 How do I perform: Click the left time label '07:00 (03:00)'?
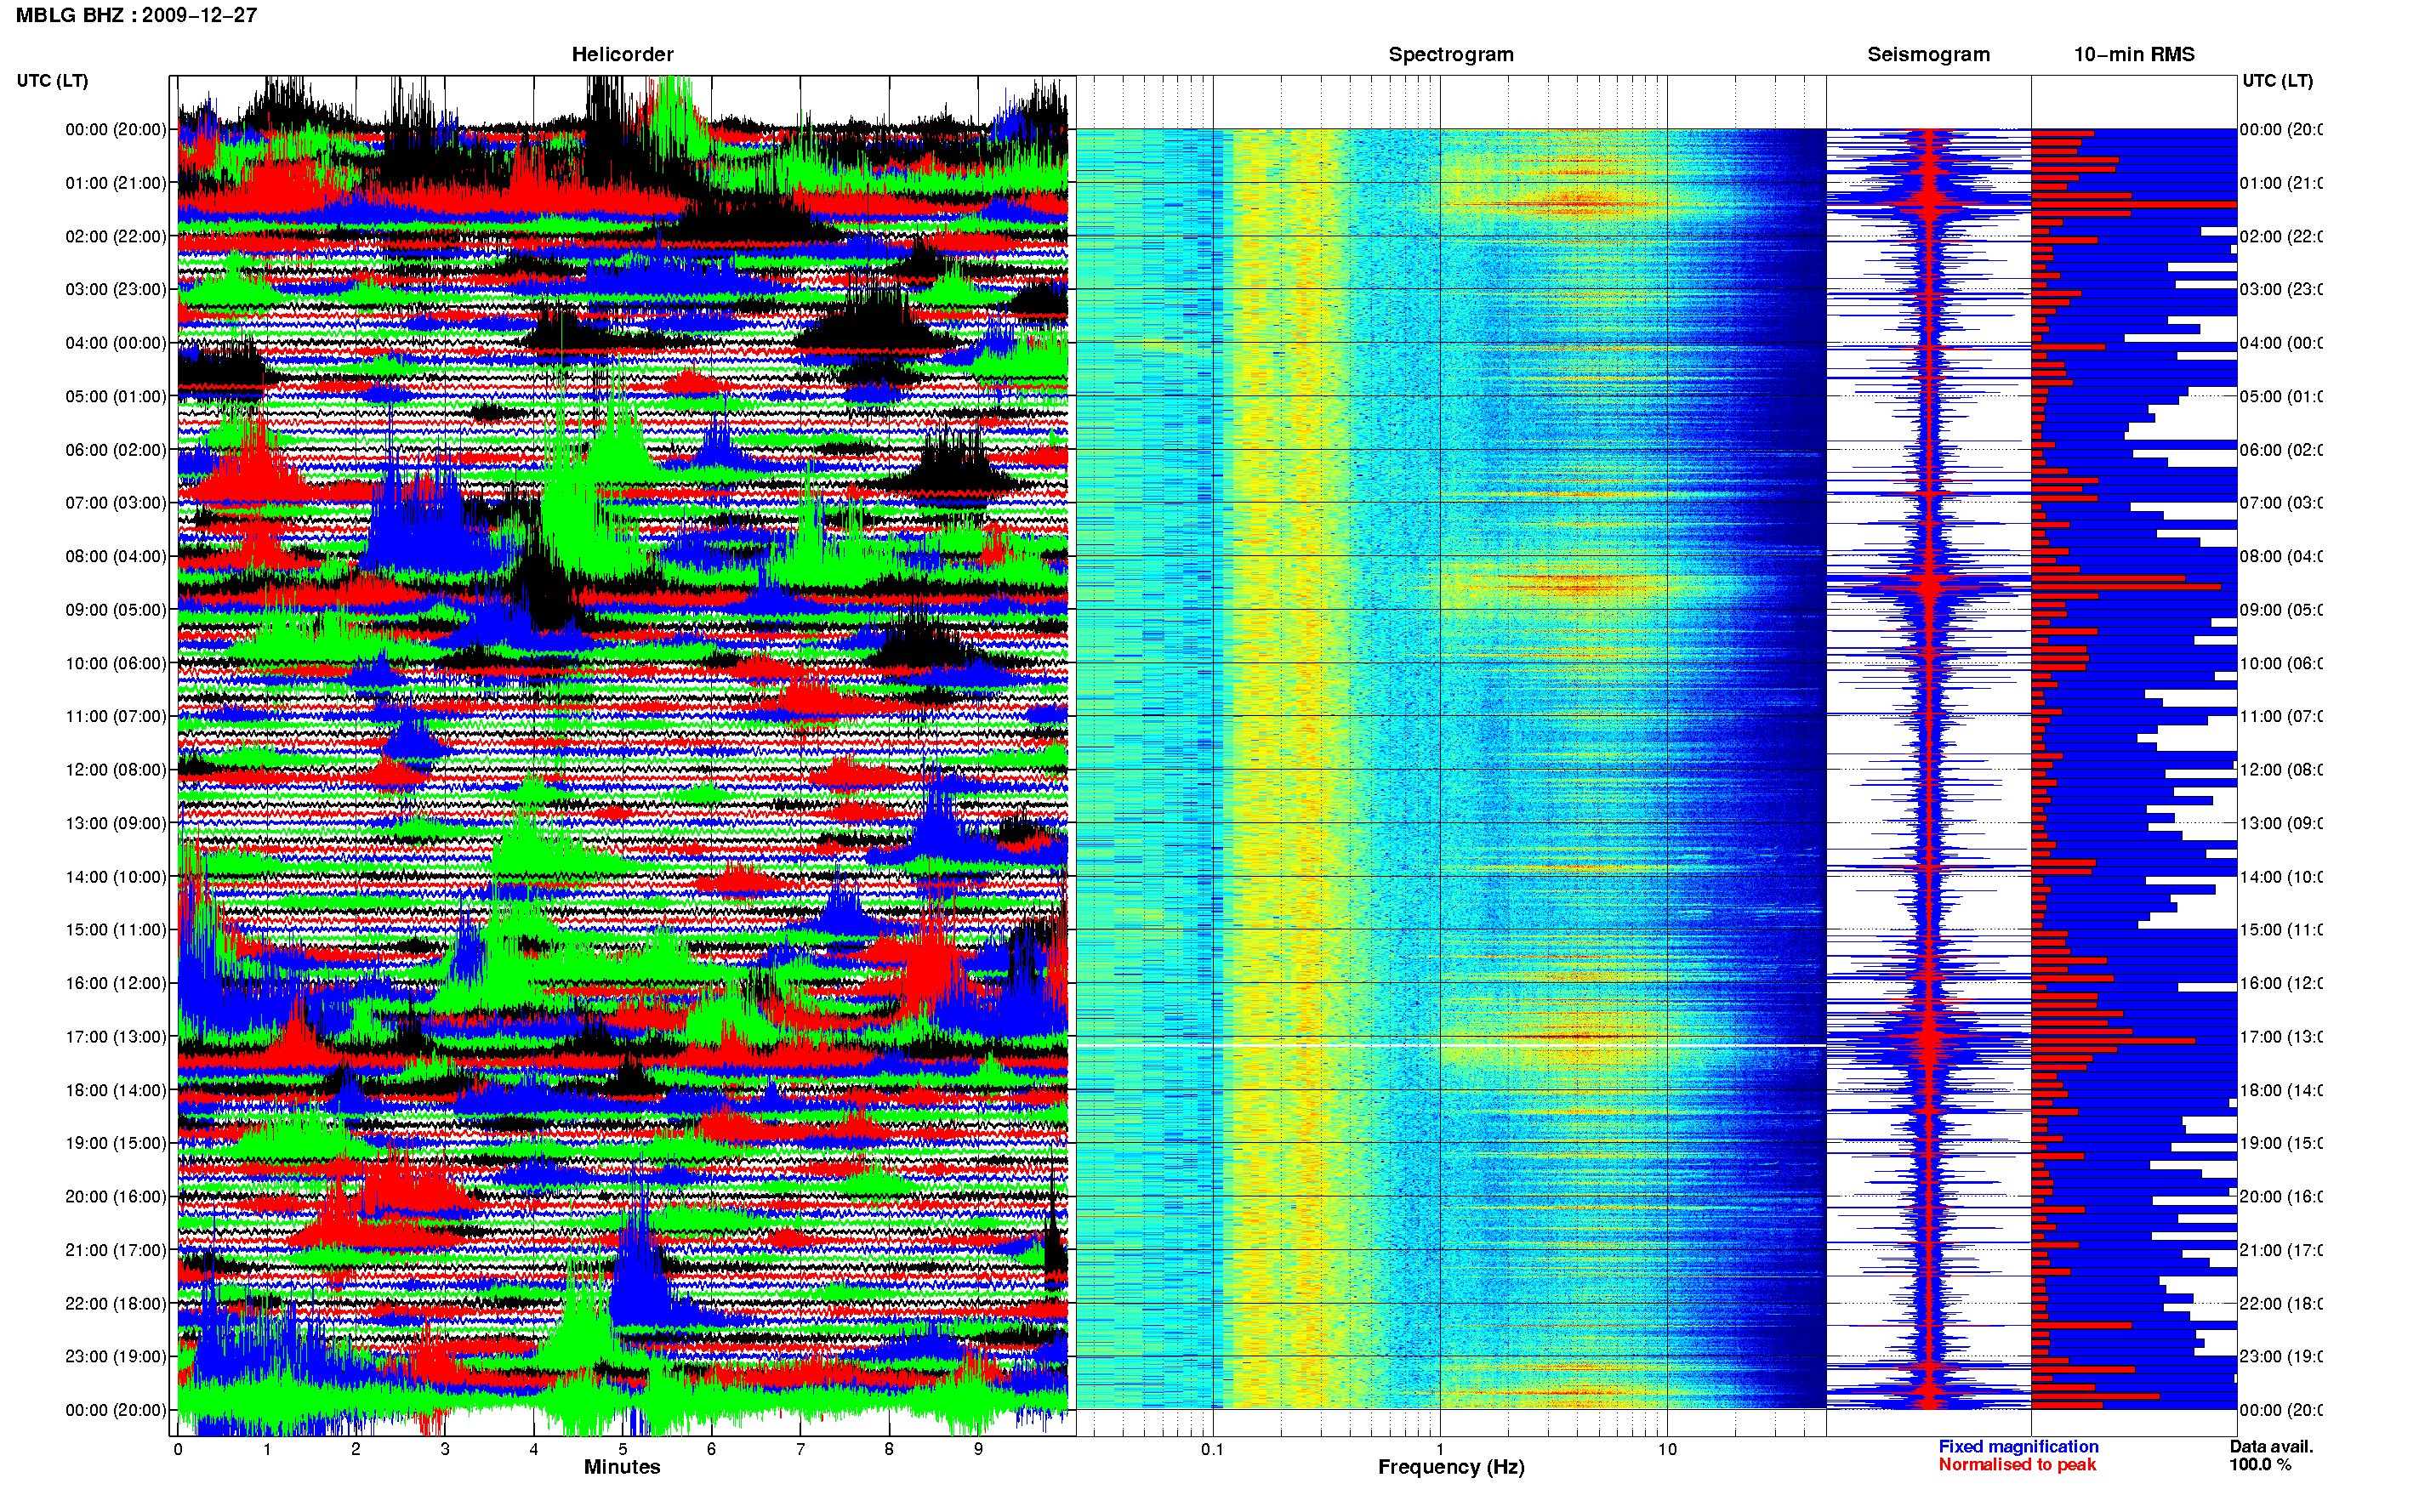coord(116,502)
